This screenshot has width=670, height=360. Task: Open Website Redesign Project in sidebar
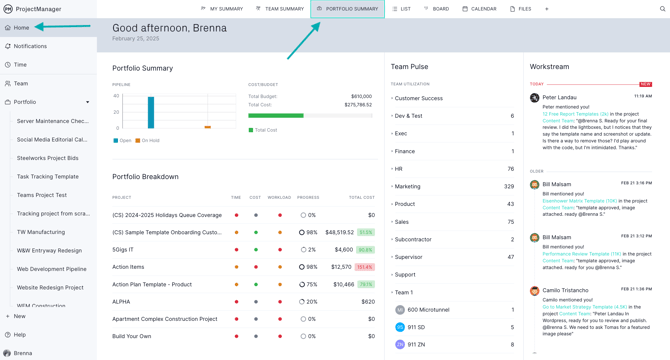[x=50, y=288]
